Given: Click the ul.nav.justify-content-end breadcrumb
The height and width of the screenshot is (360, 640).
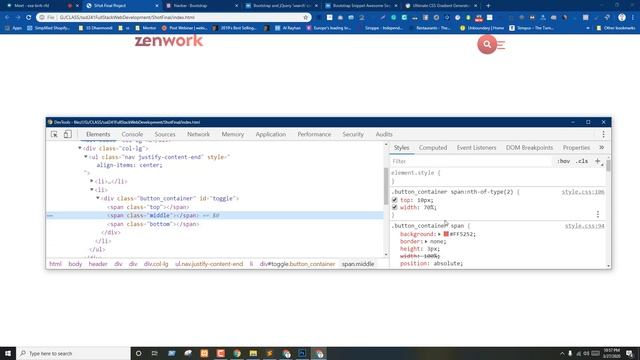Looking at the screenshot, I should click(209, 264).
